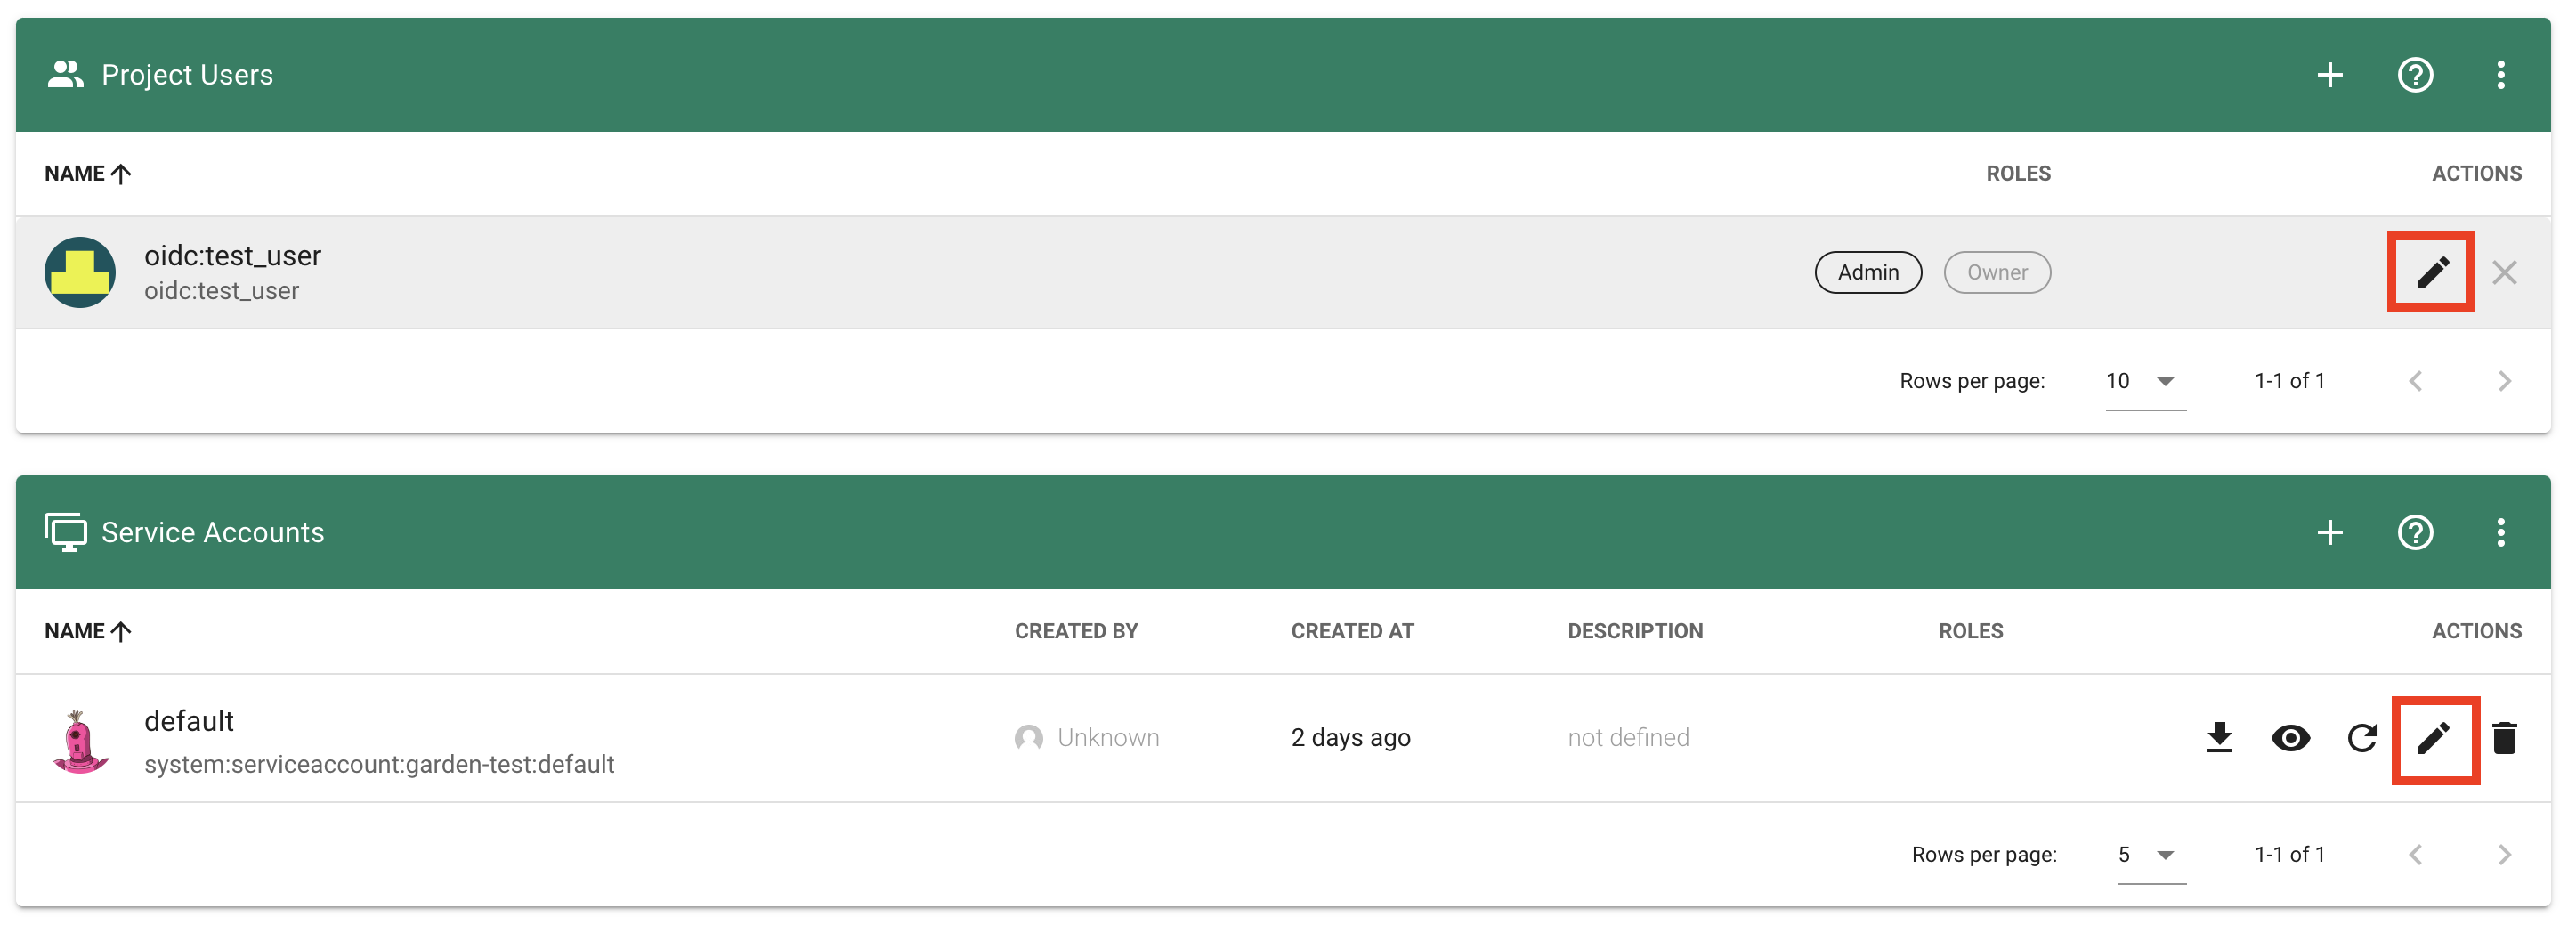Remove oidc:test_user using the X icon
Viewport: 2576px width, 933px height.
coord(2504,271)
